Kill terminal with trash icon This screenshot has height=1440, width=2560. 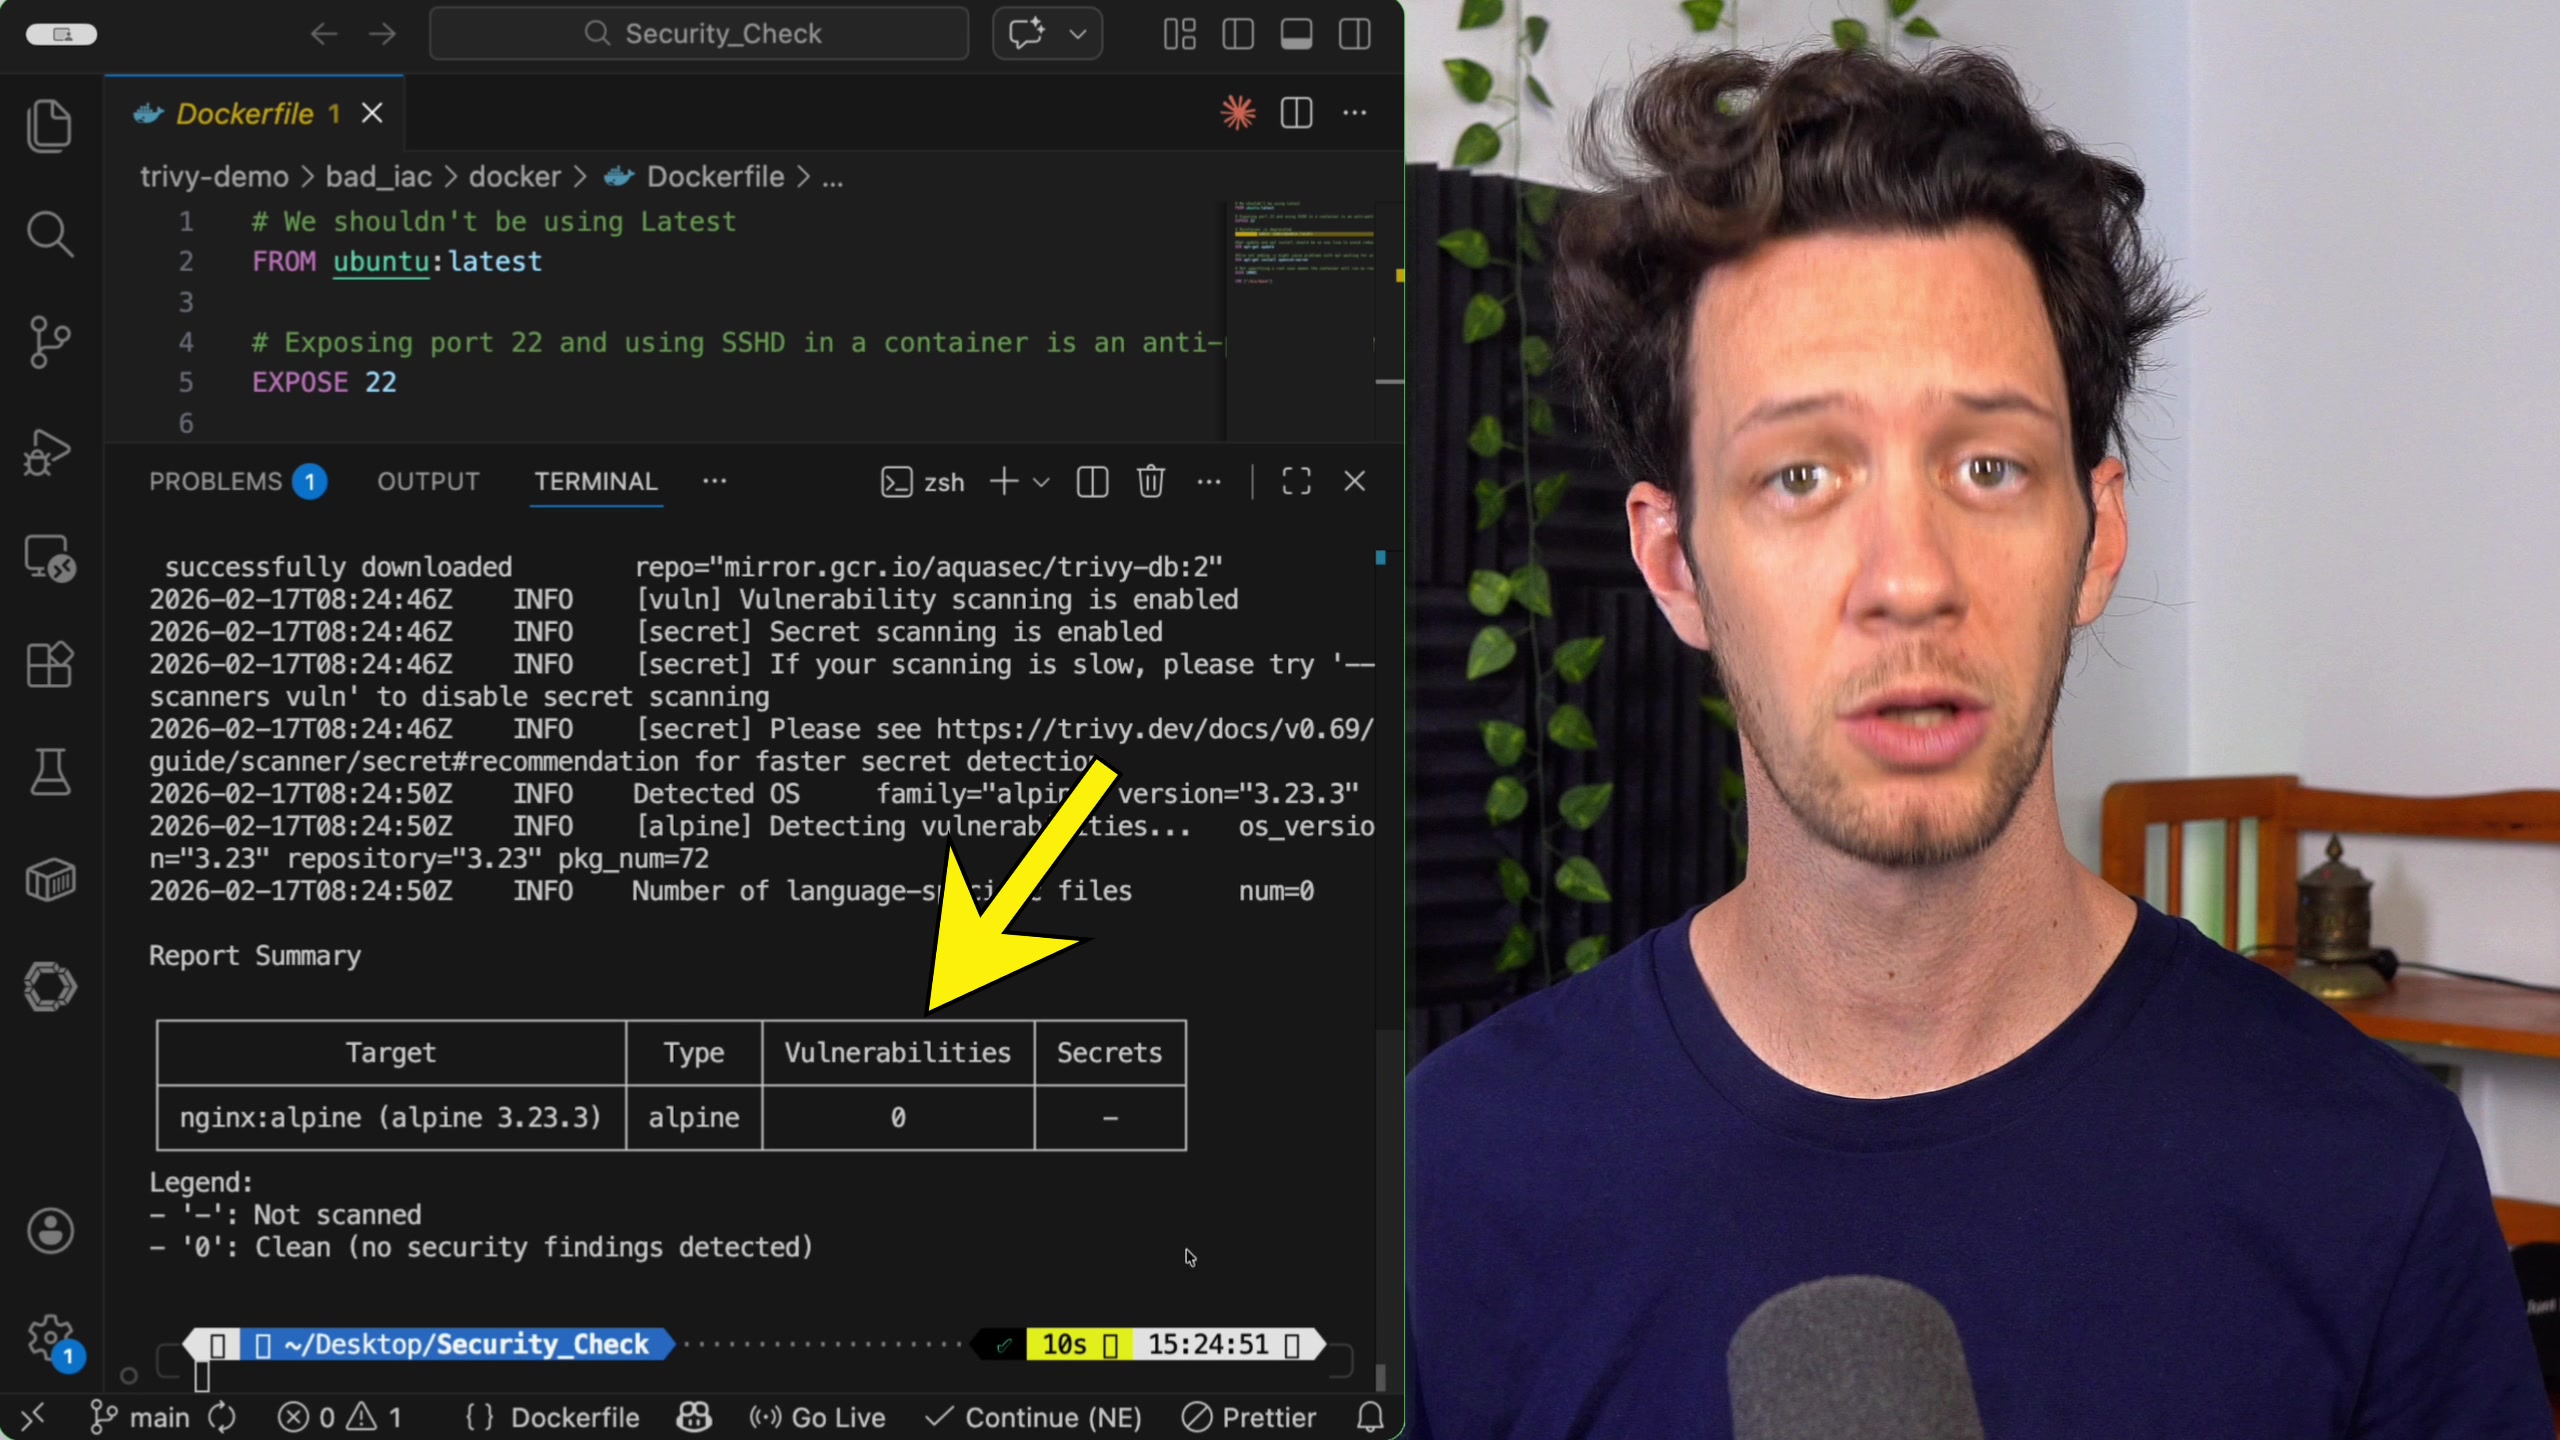pos(1150,482)
